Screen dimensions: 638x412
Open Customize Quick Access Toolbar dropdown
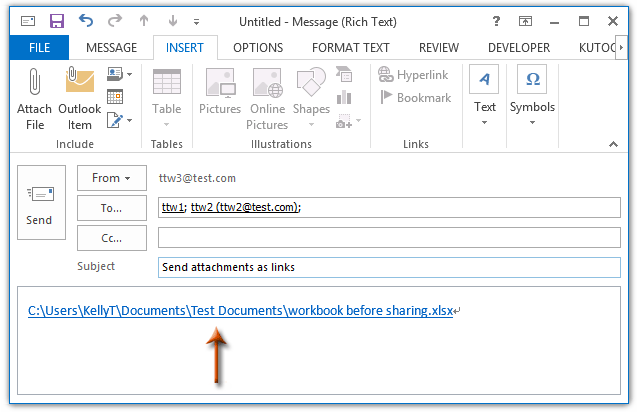(197, 22)
